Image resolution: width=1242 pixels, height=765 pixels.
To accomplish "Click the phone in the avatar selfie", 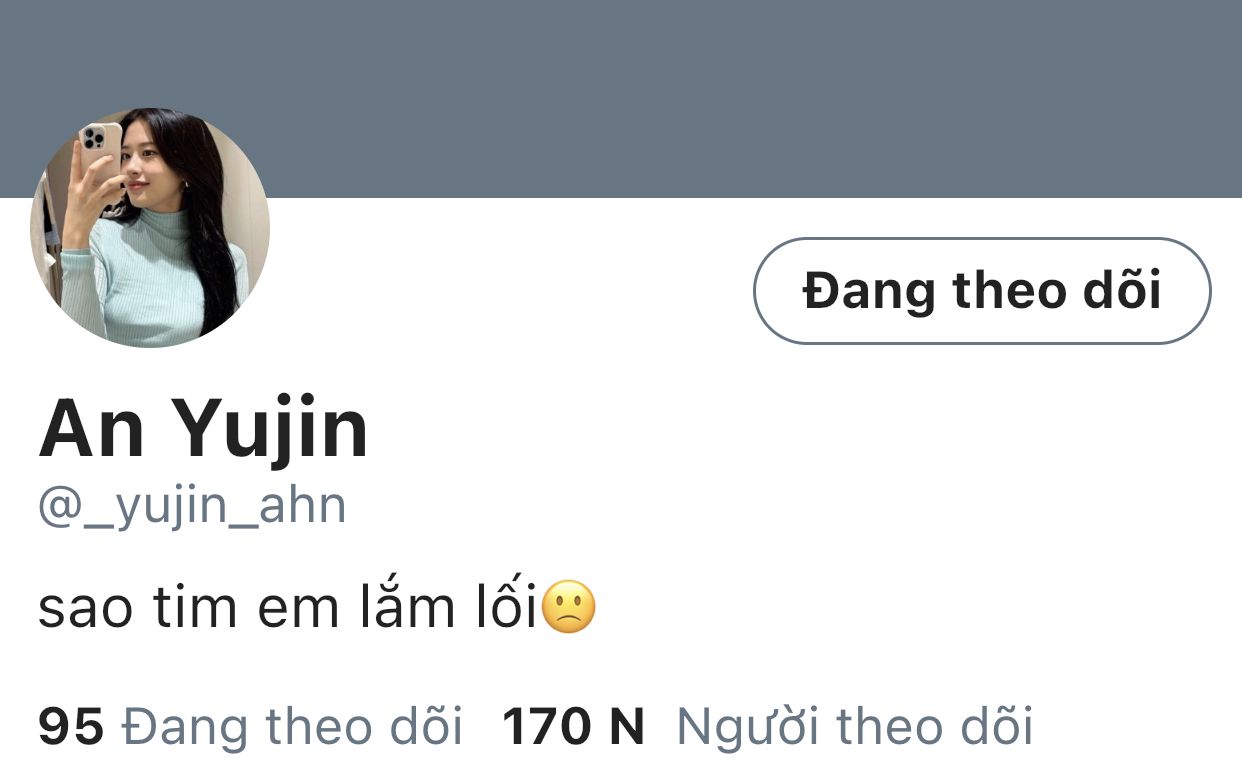I will click(x=100, y=153).
